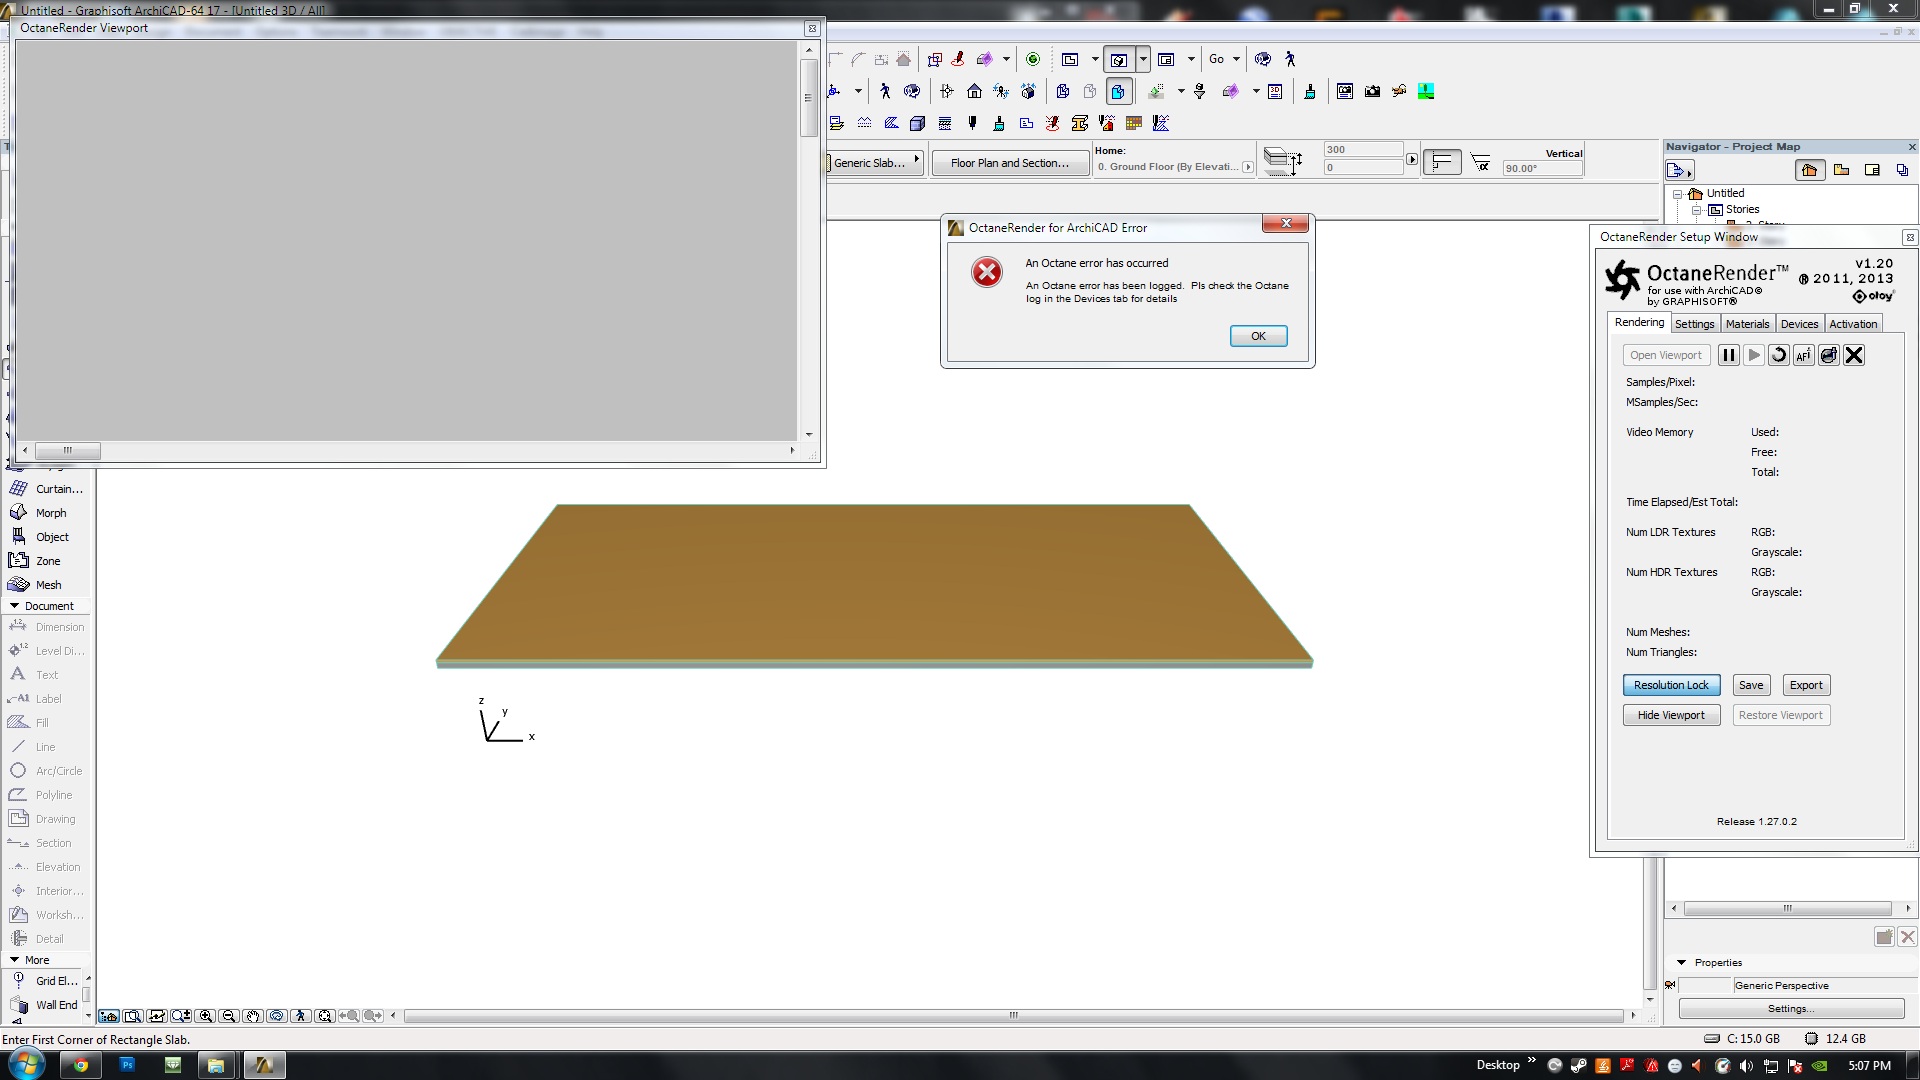Open the Go dropdown menu
Viewport: 1920px width, 1080px height.
pyautogui.click(x=1224, y=59)
